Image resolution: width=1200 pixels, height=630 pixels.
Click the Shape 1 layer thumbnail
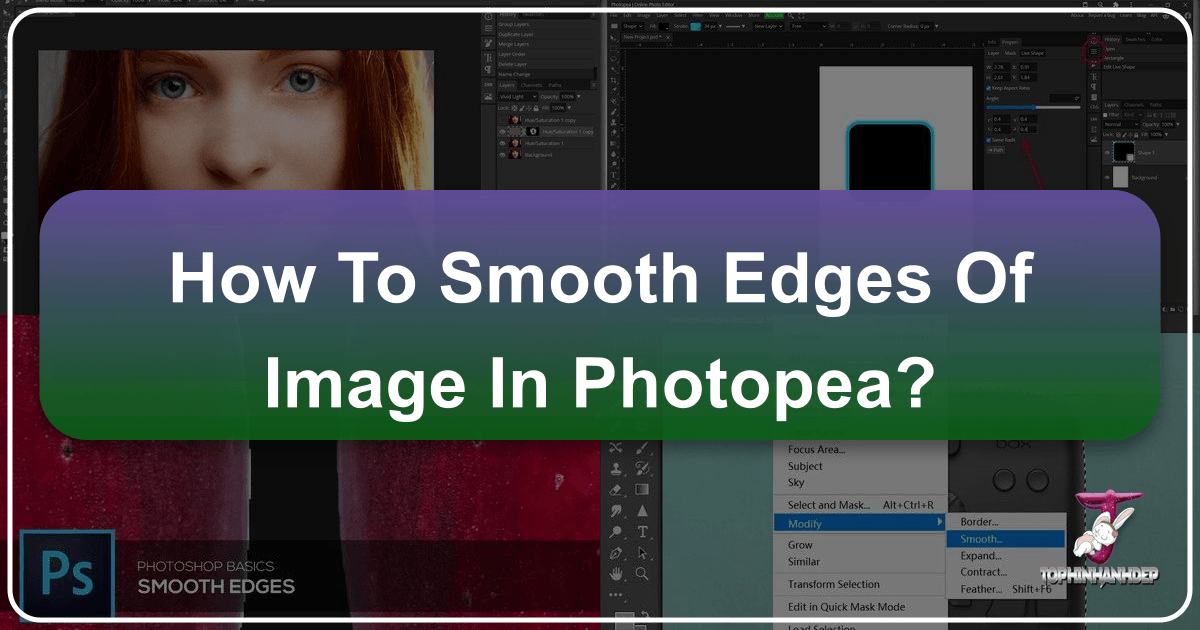(x=1123, y=152)
